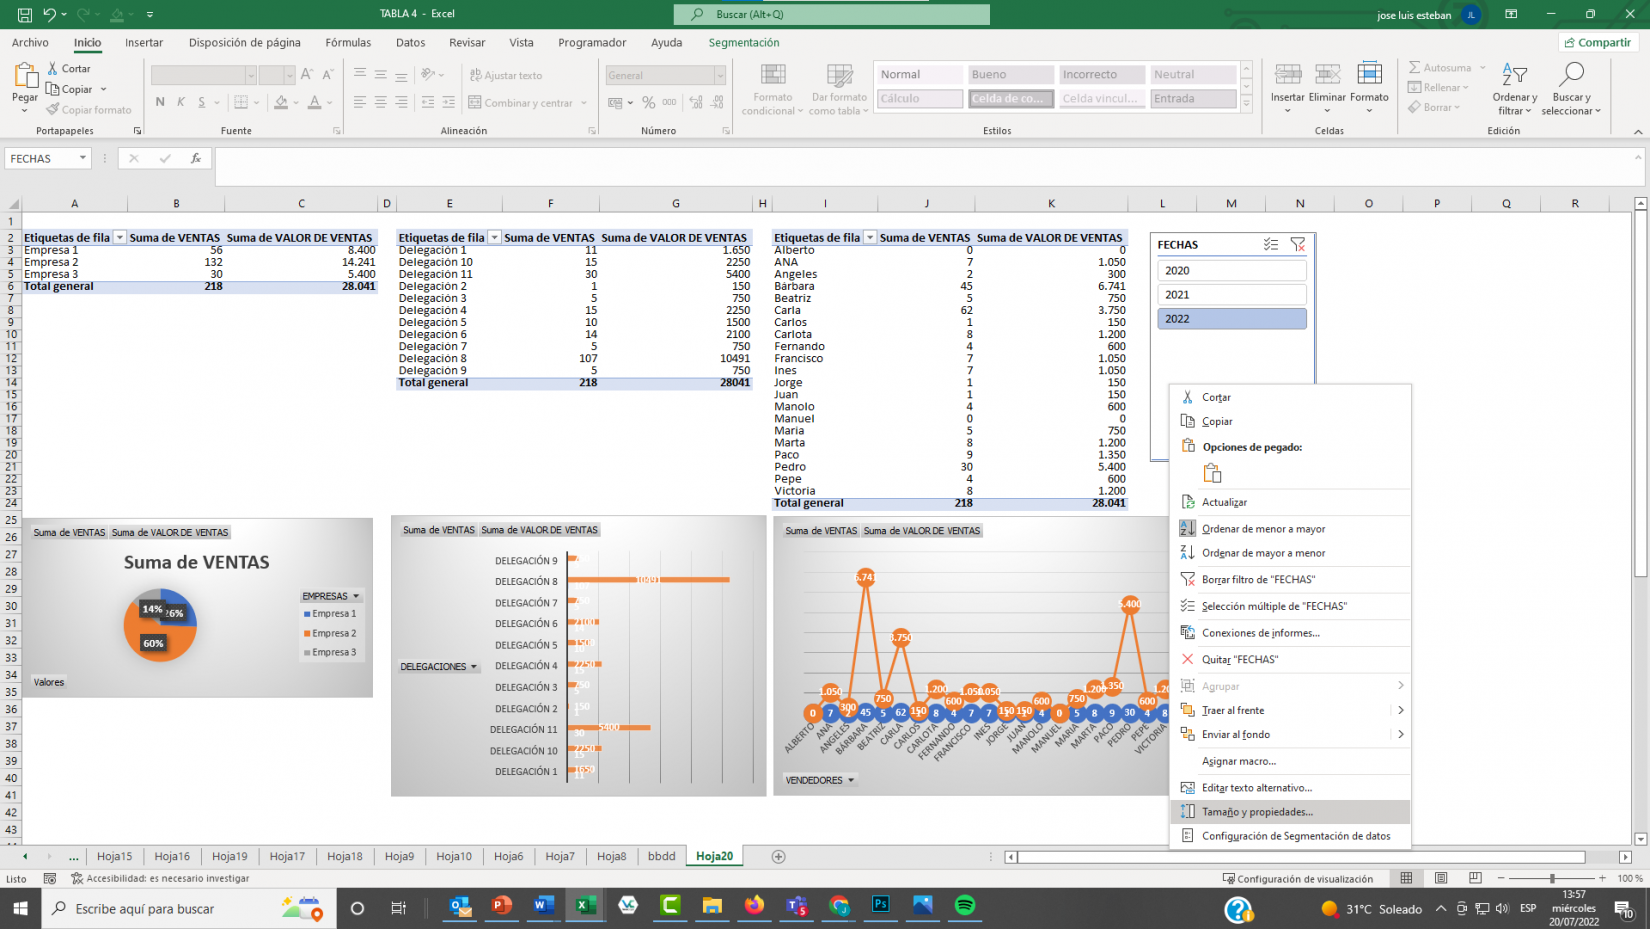The height and width of the screenshot is (929, 1650).
Task: Click the Pegar clipboard icon
Action: pyautogui.click(x=25, y=76)
